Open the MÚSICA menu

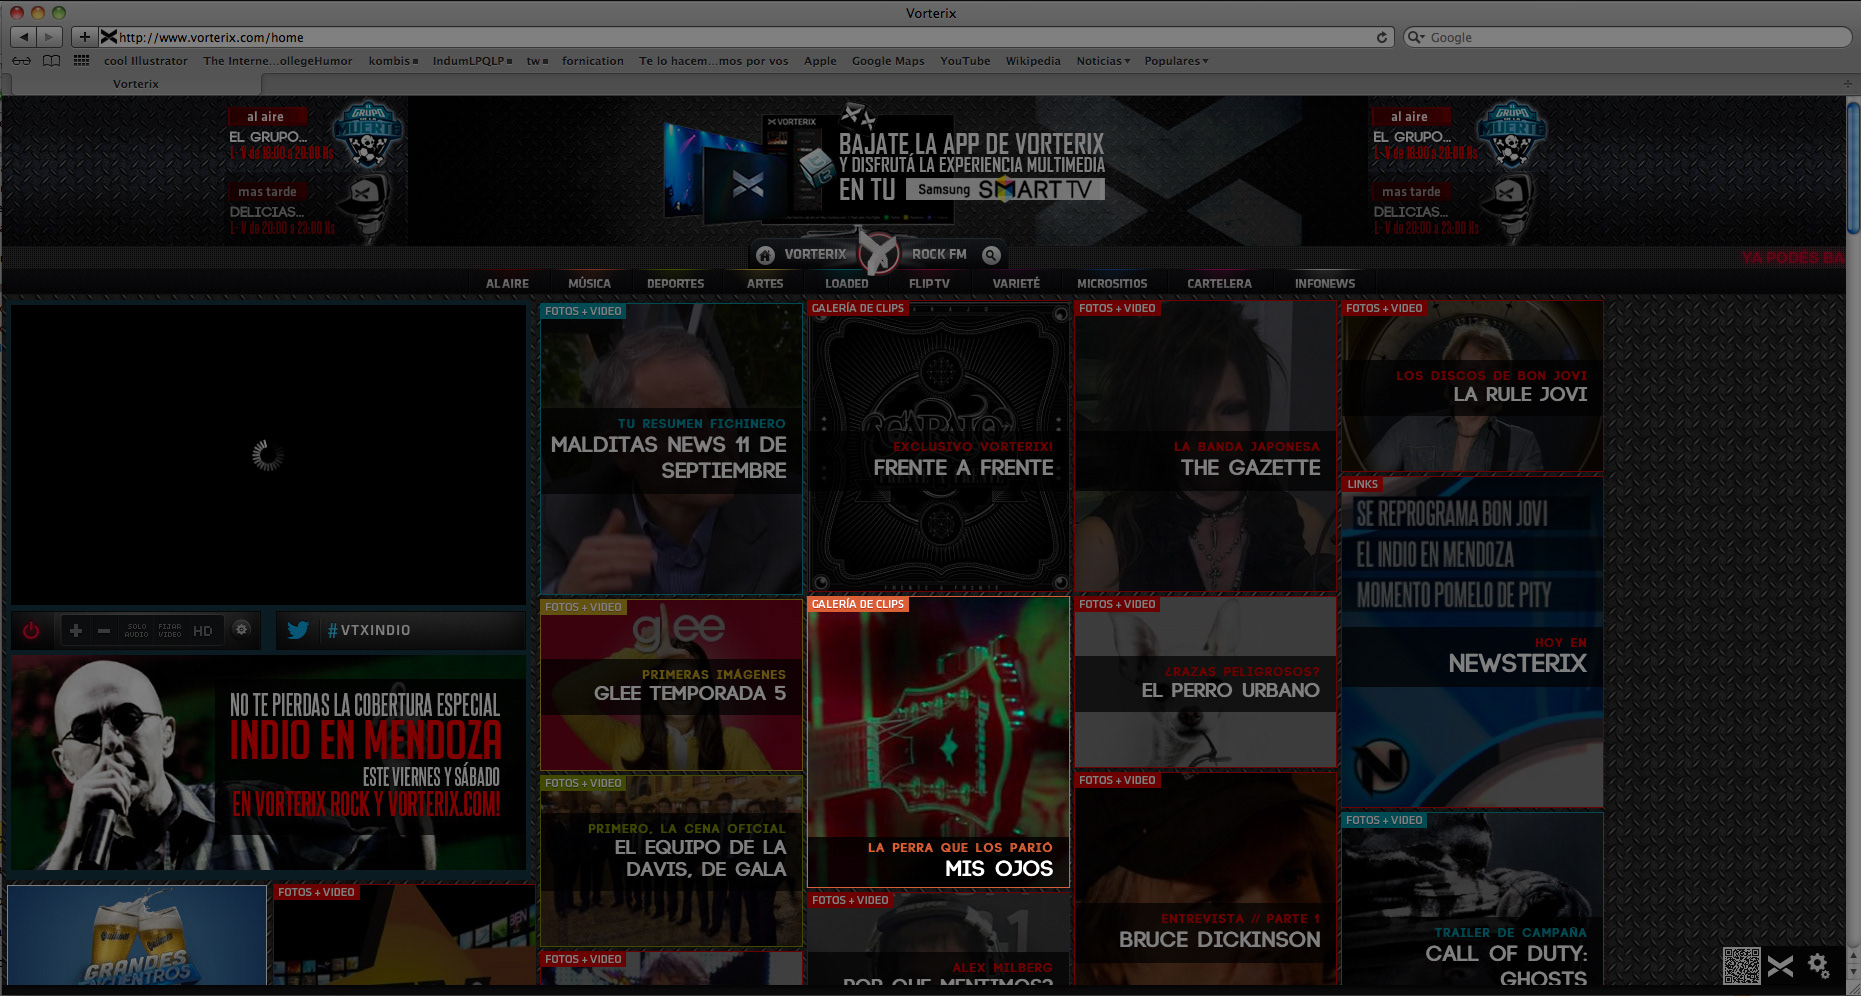pos(589,284)
